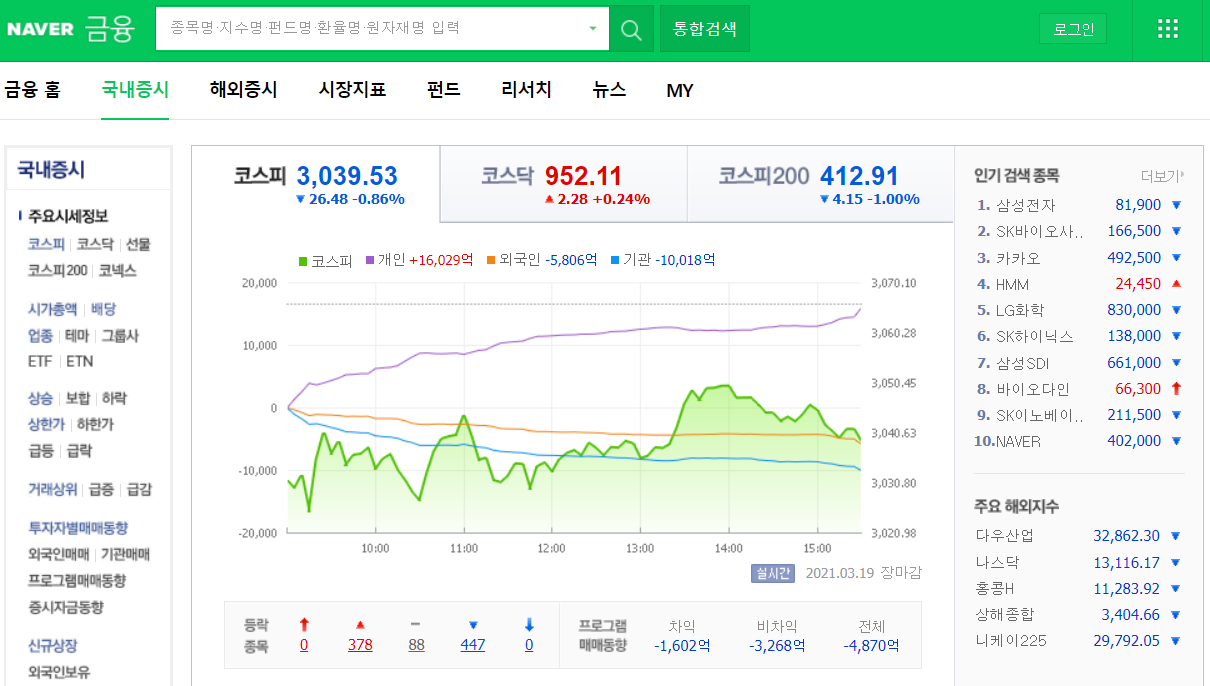Click the NAVER logo in the header
Screen dimensions: 1210x686
click(x=40, y=29)
